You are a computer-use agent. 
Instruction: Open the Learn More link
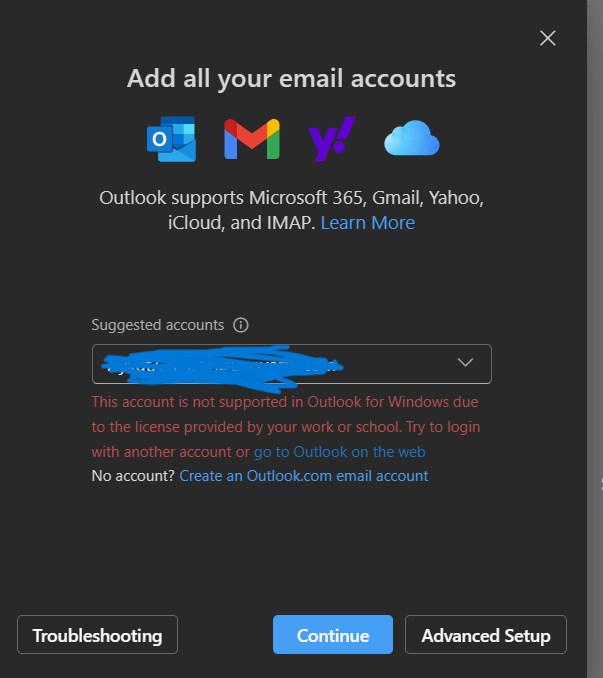(367, 223)
